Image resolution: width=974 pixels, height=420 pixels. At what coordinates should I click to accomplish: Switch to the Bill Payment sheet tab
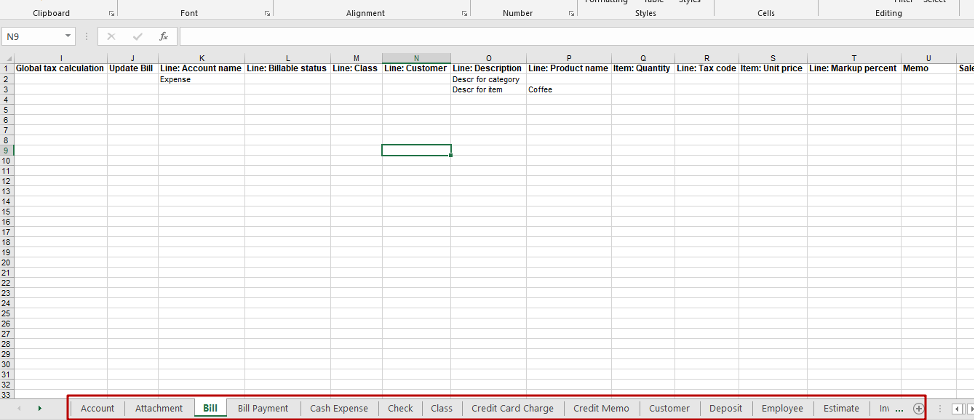tap(263, 408)
